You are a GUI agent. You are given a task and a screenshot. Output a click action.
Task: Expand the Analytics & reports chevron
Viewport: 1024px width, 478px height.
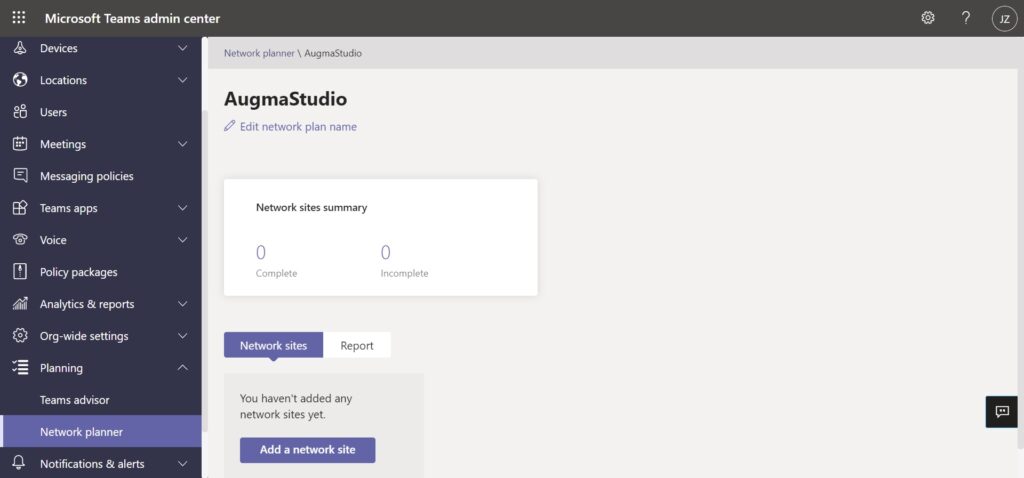pyautogui.click(x=182, y=304)
